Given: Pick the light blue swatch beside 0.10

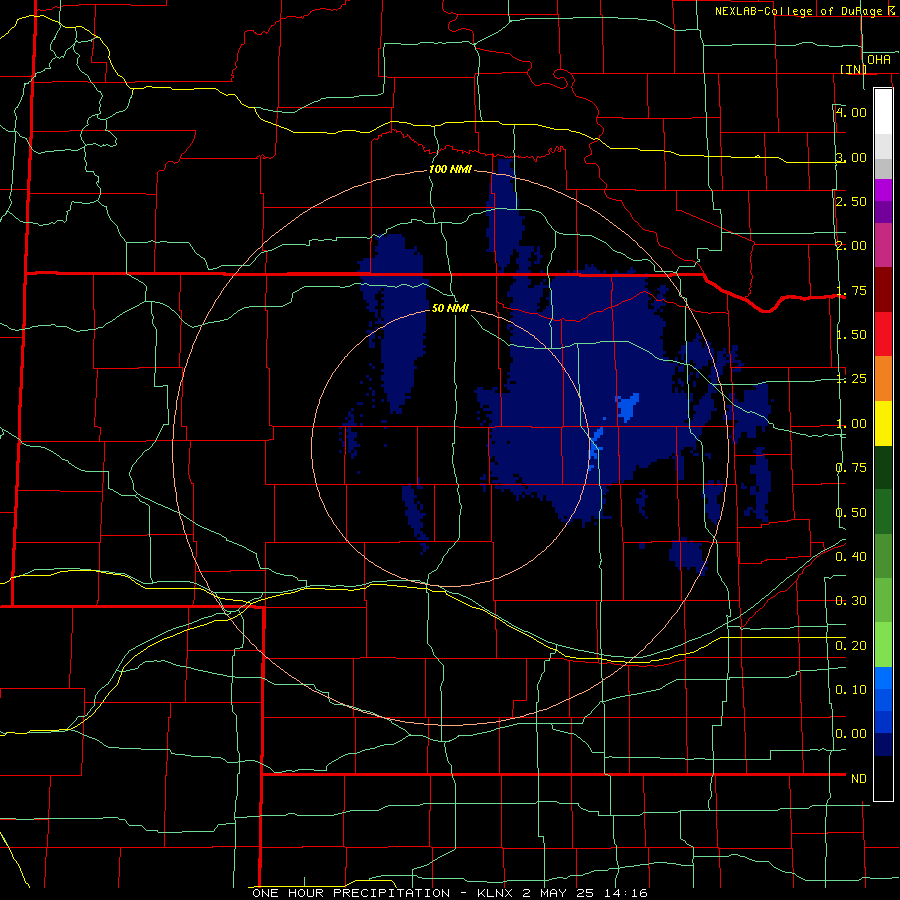Looking at the screenshot, I should [x=883, y=678].
